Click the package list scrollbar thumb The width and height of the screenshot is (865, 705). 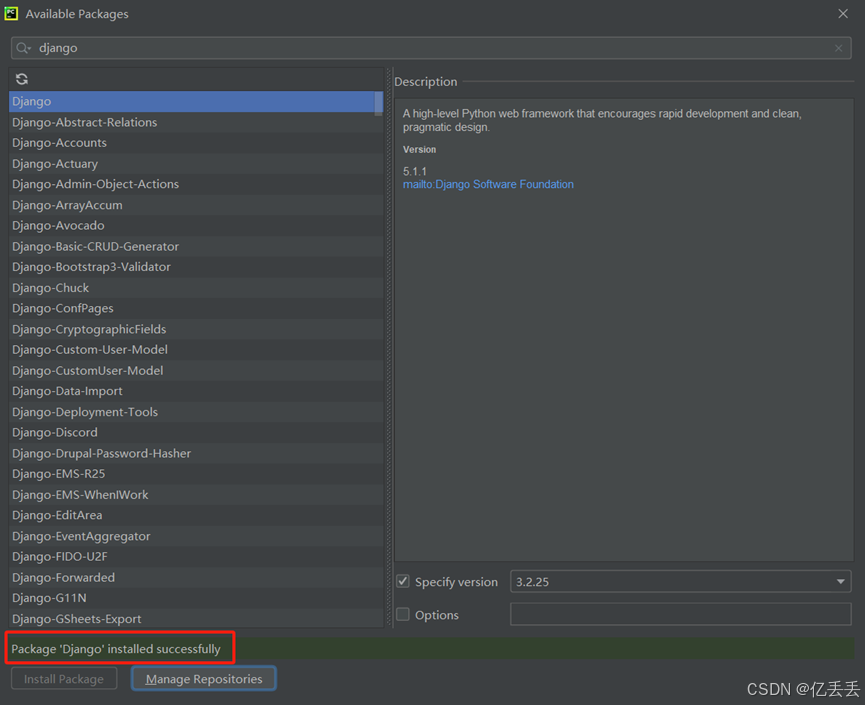(x=378, y=103)
